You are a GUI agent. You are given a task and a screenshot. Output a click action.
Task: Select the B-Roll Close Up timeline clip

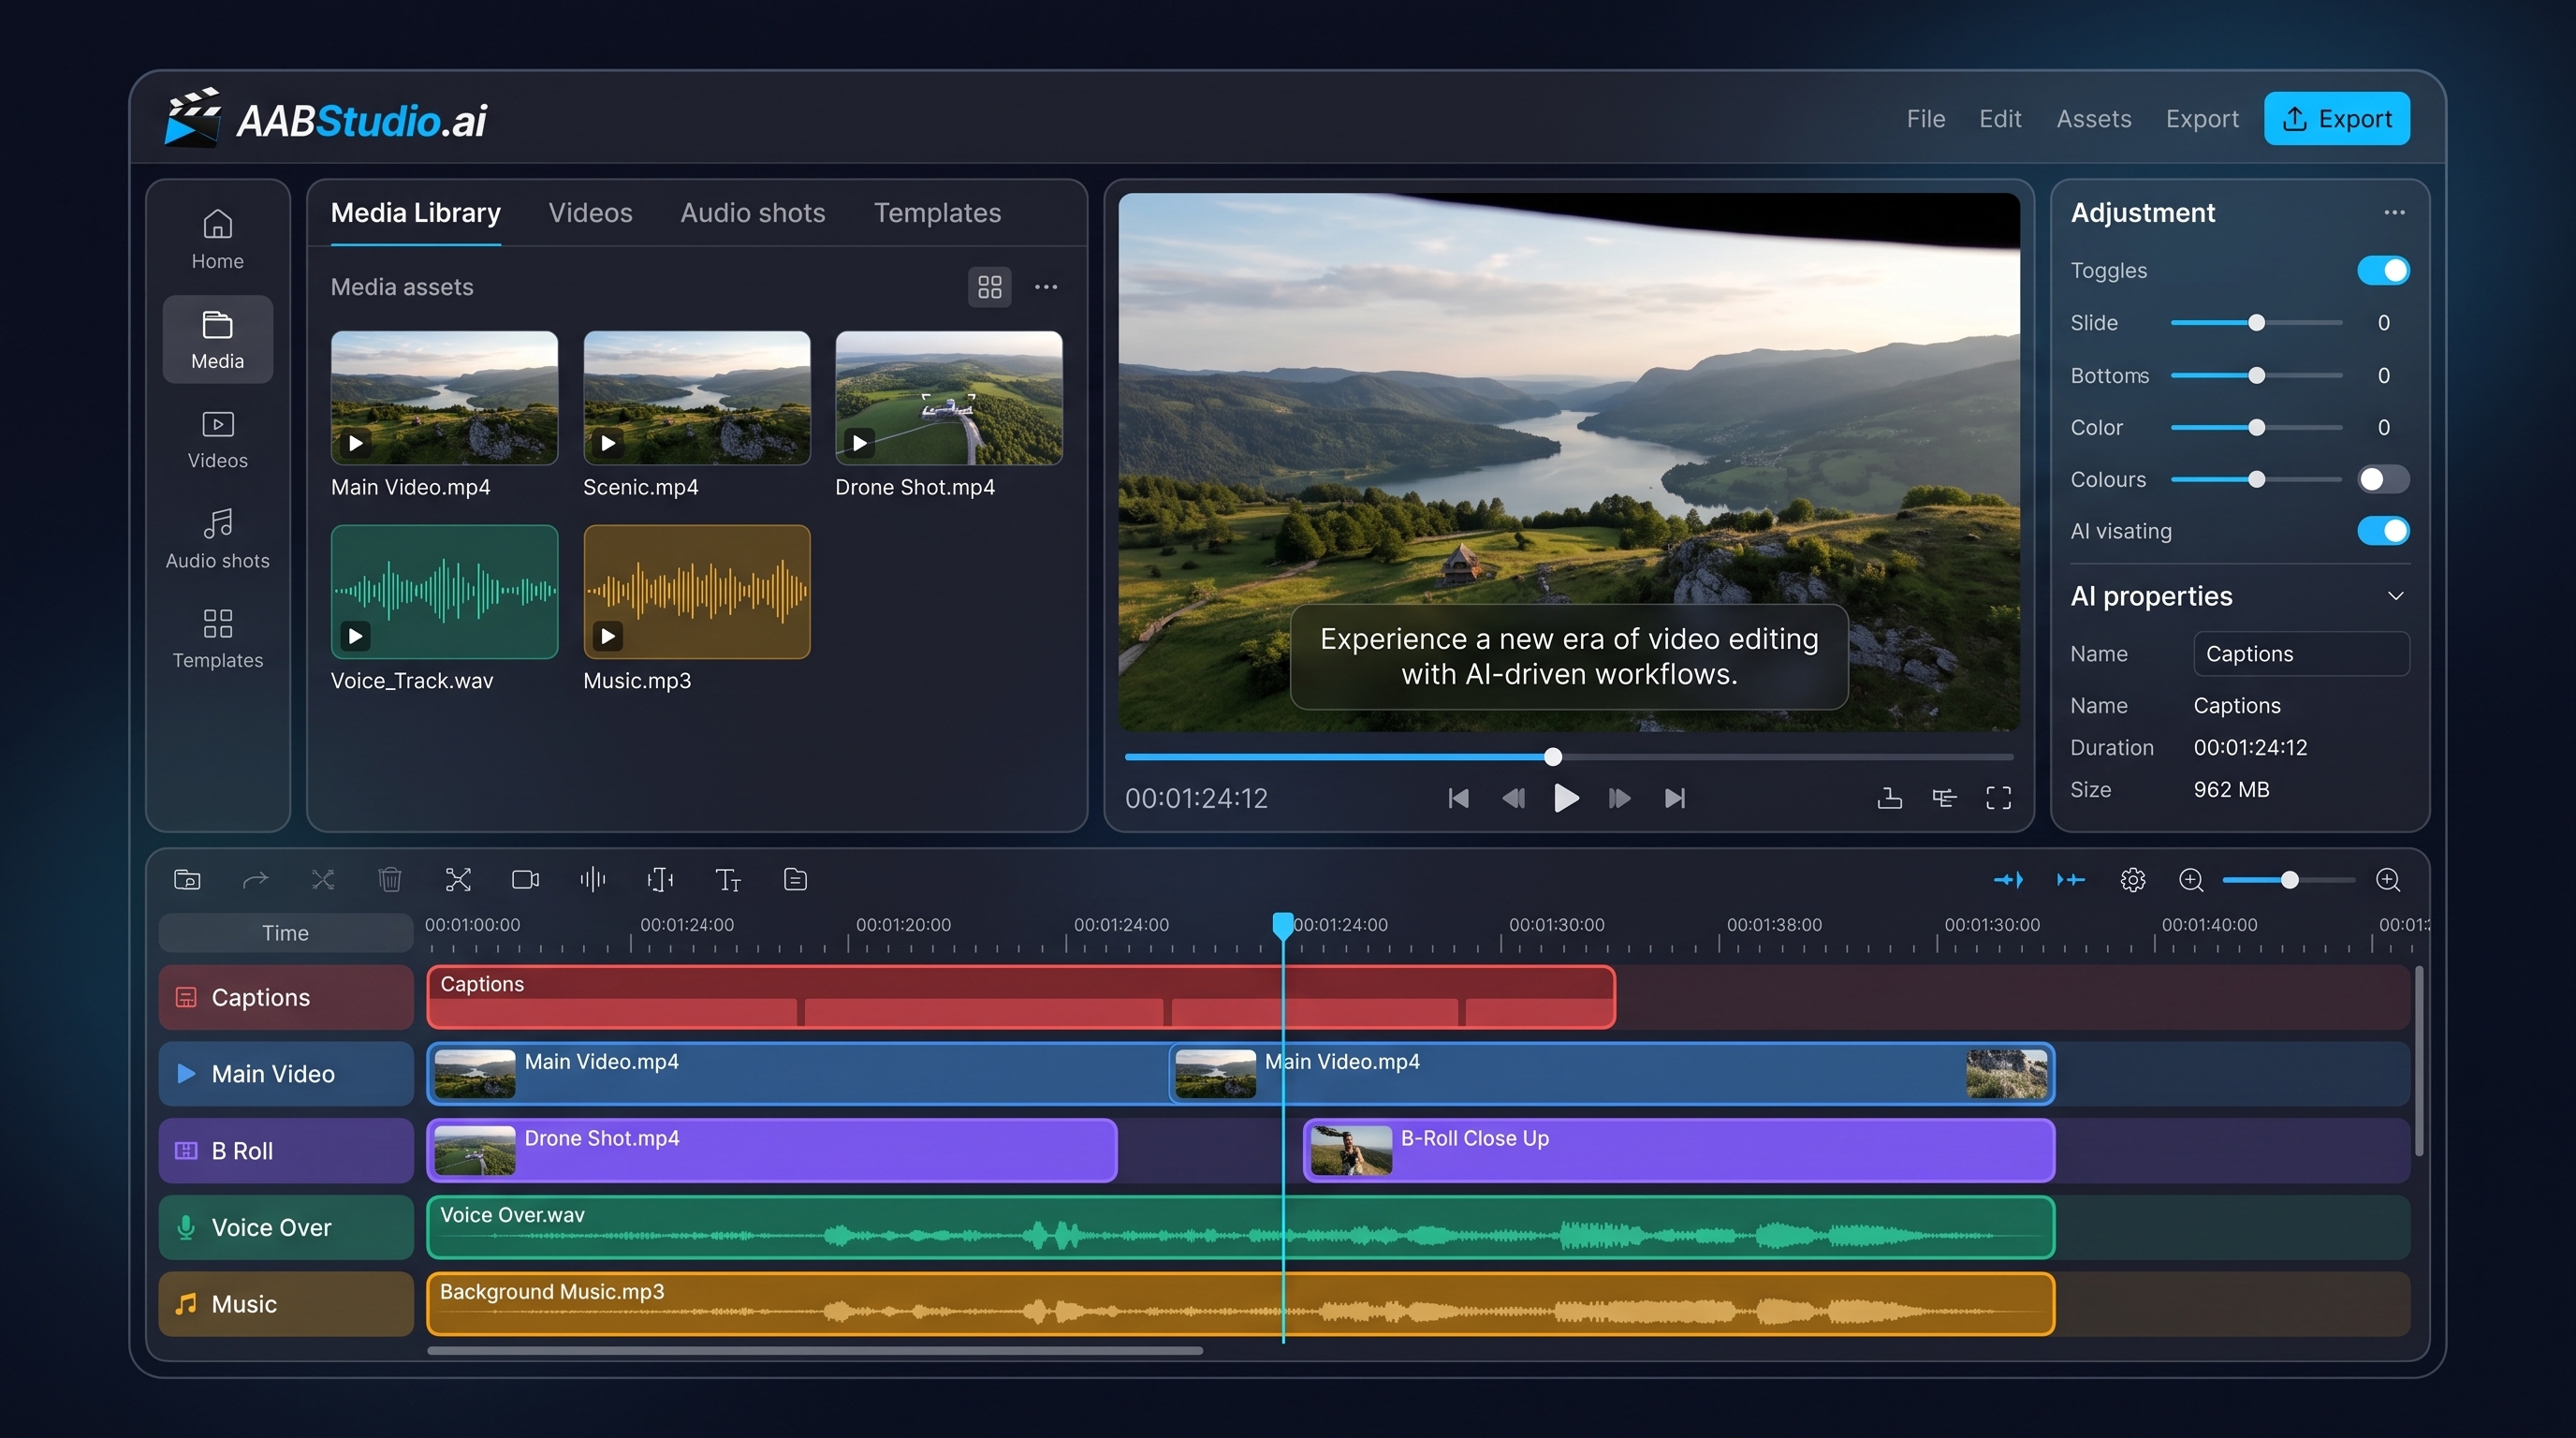(1678, 1150)
